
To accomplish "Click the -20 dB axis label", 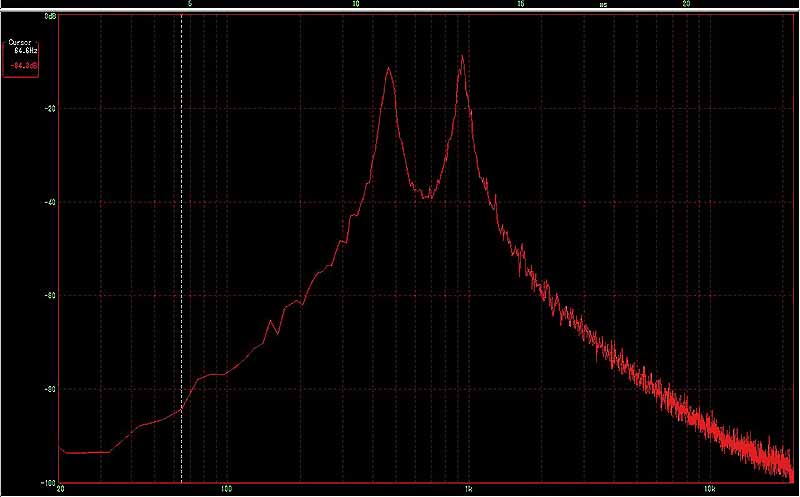I will click(x=50, y=108).
